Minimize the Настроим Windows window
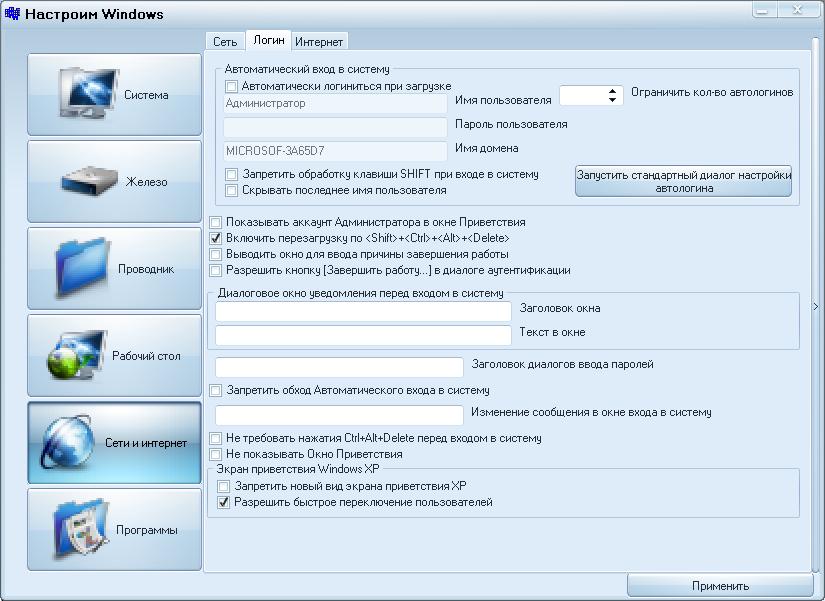 tap(762, 11)
